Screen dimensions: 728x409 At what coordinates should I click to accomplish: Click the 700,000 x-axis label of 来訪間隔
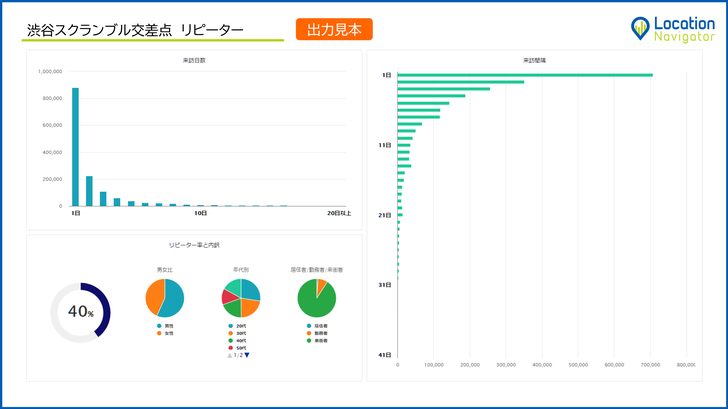(650, 365)
